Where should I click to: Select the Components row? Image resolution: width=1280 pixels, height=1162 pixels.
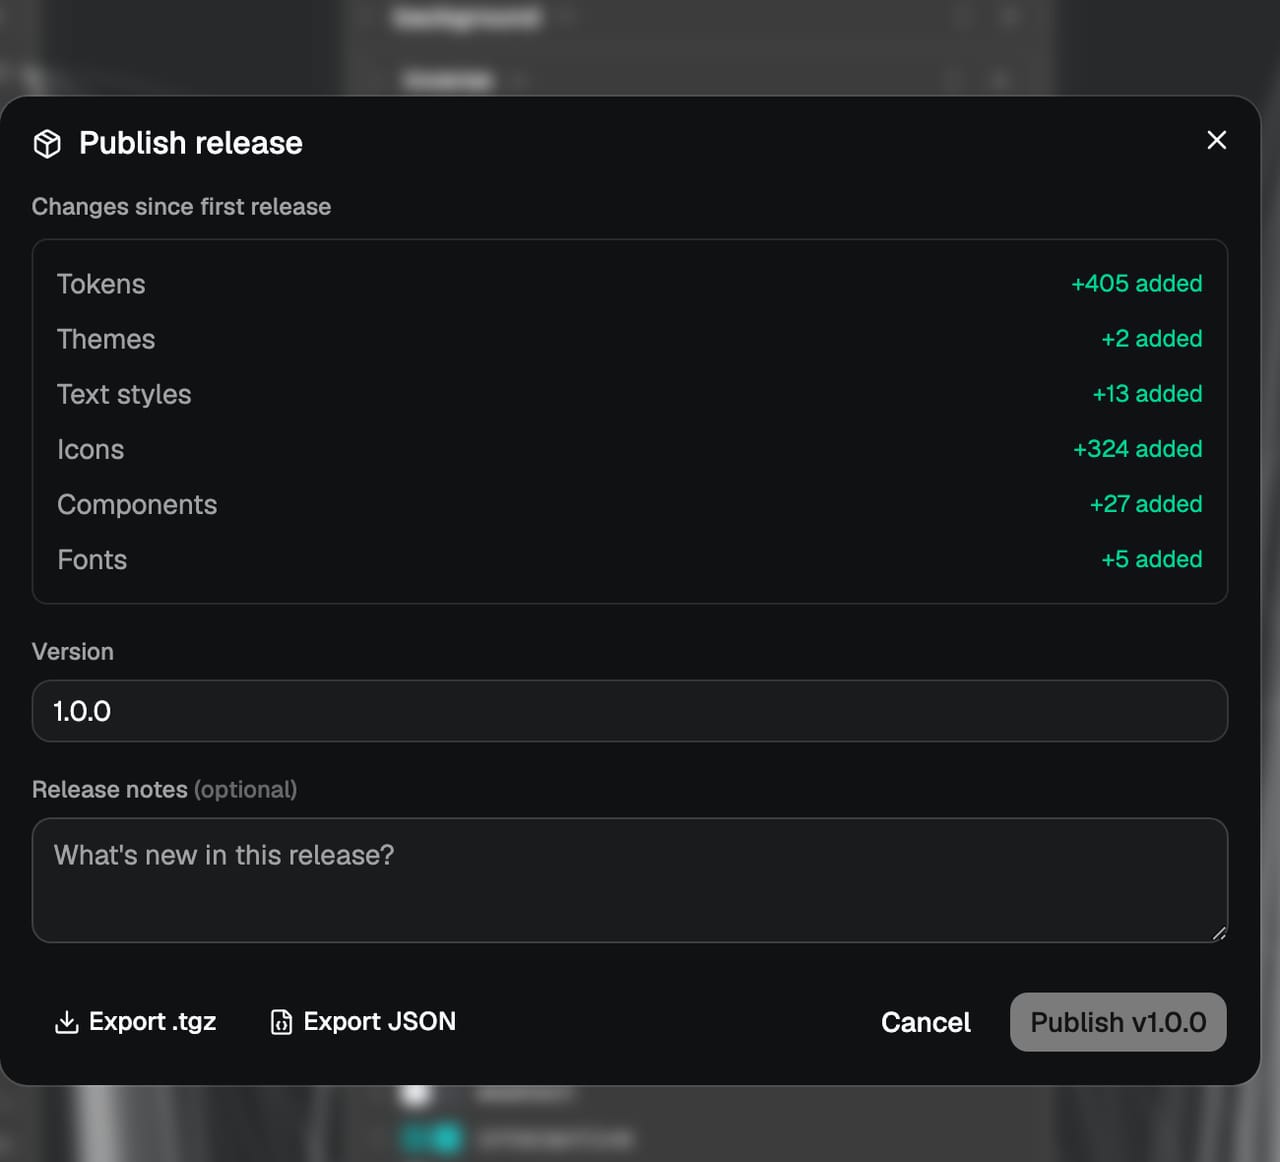630,504
